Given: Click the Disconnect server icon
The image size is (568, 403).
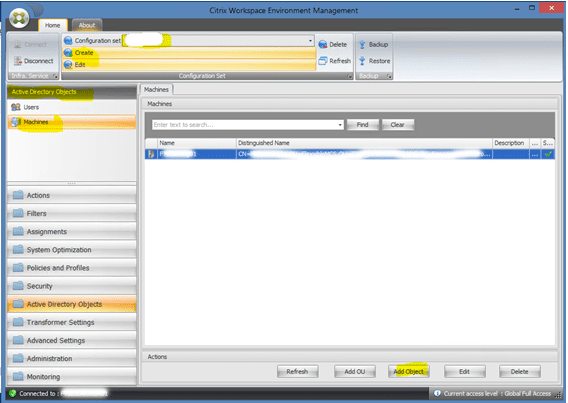Looking at the screenshot, I should [x=18, y=61].
